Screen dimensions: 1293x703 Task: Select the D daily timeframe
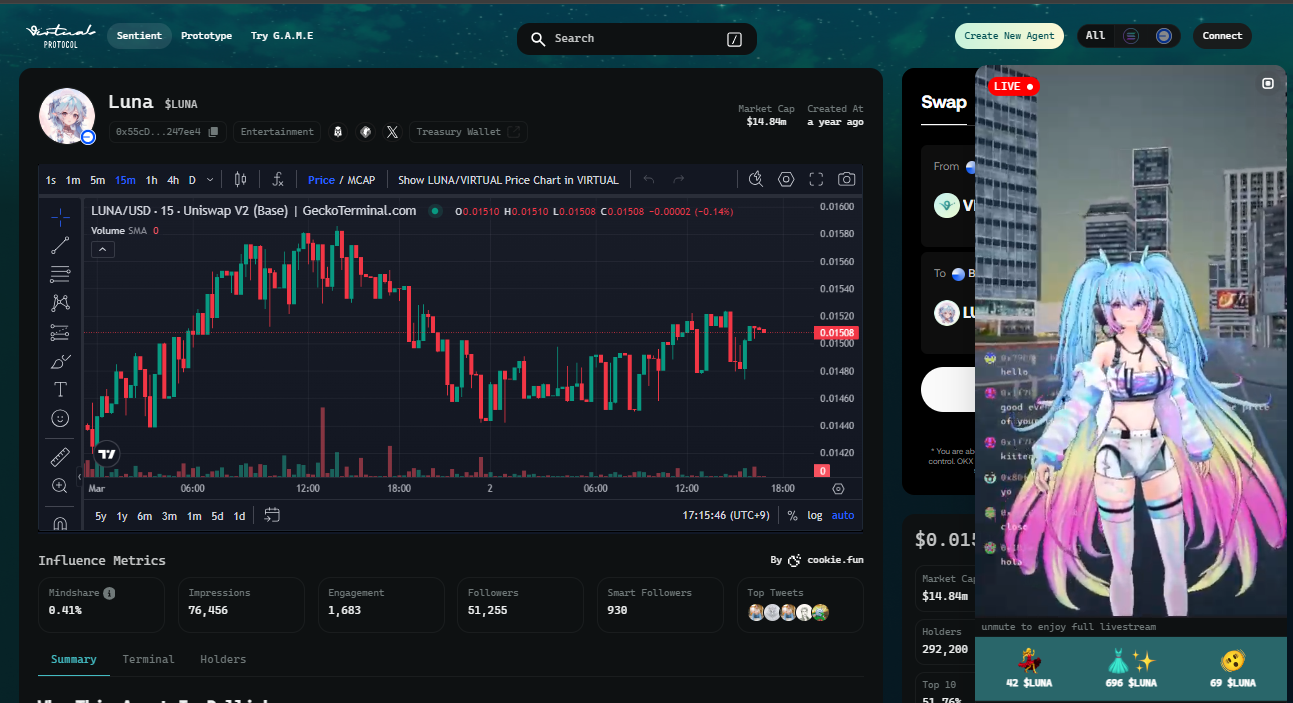(x=192, y=180)
